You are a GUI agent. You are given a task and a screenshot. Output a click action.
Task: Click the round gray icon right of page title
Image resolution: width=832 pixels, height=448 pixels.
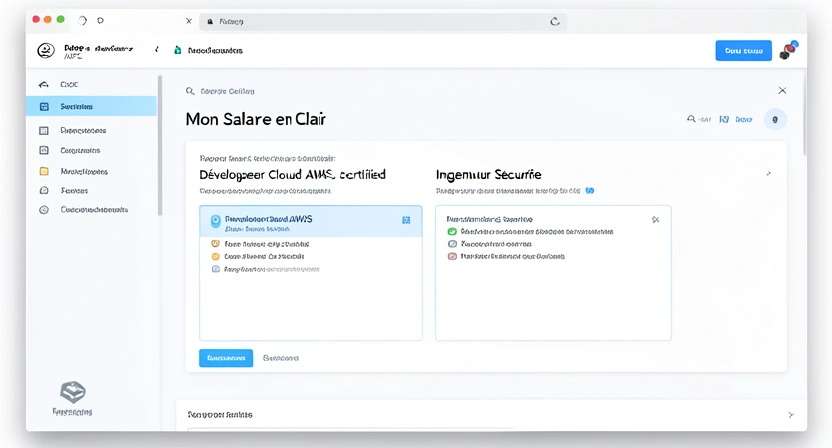(x=775, y=119)
